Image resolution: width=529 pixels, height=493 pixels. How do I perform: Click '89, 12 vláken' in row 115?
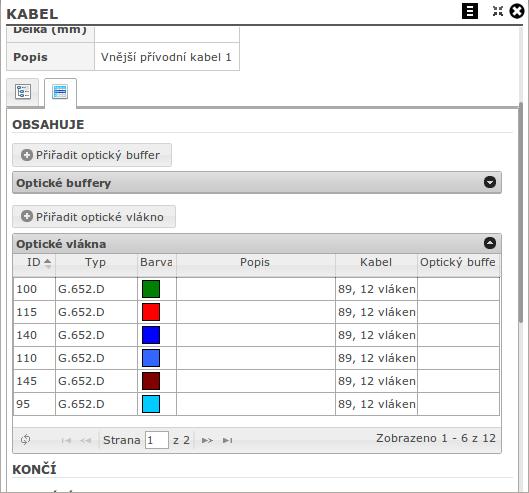pos(377,312)
